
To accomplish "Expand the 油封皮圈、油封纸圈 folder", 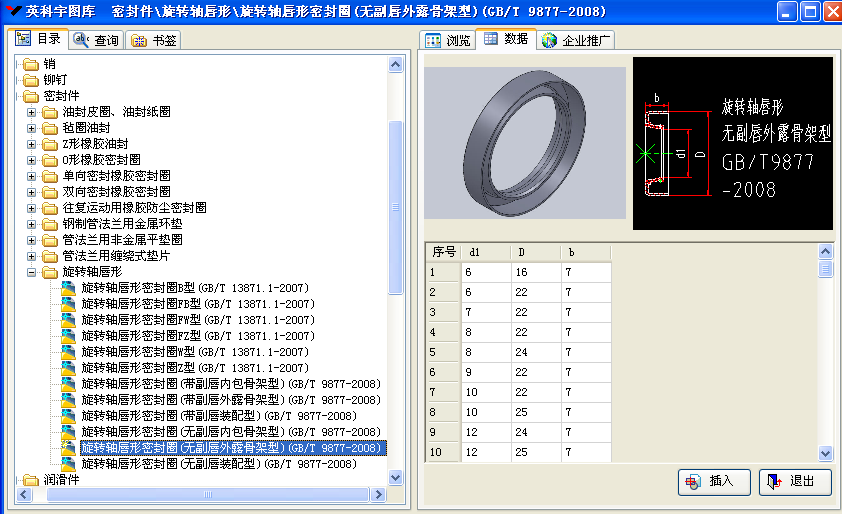I will (x=32, y=112).
